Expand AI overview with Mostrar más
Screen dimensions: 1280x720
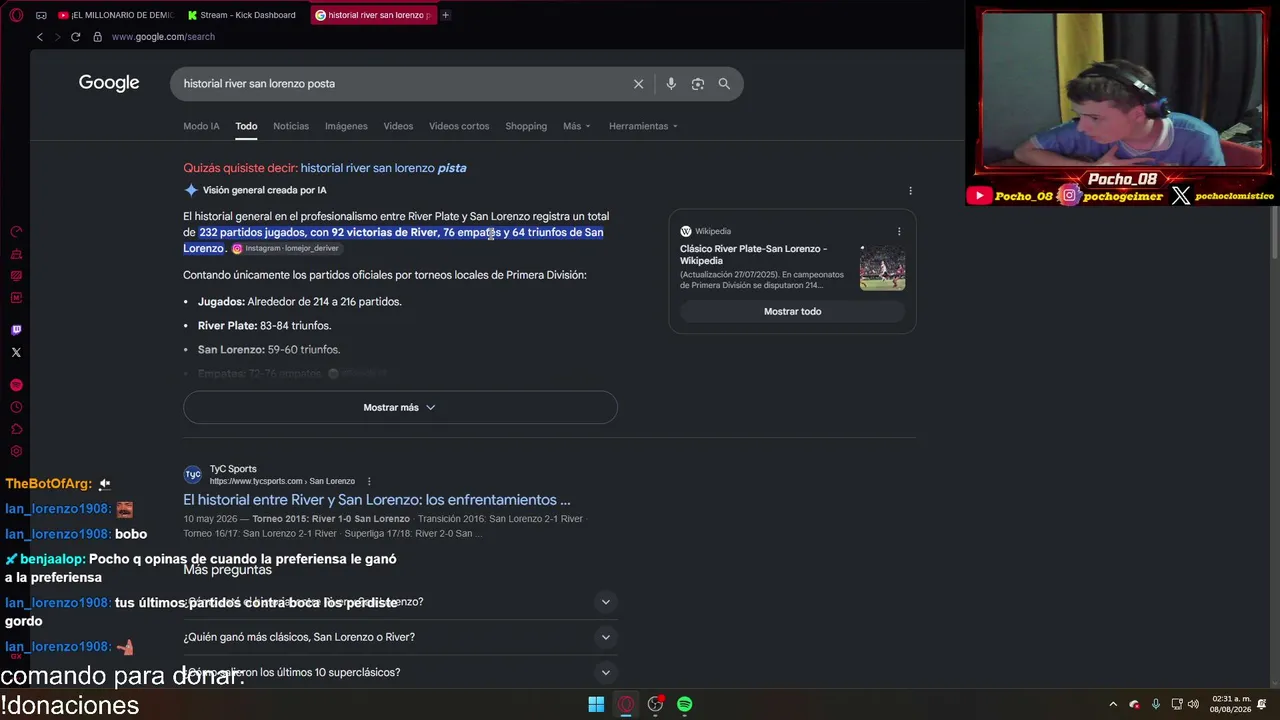pos(400,407)
